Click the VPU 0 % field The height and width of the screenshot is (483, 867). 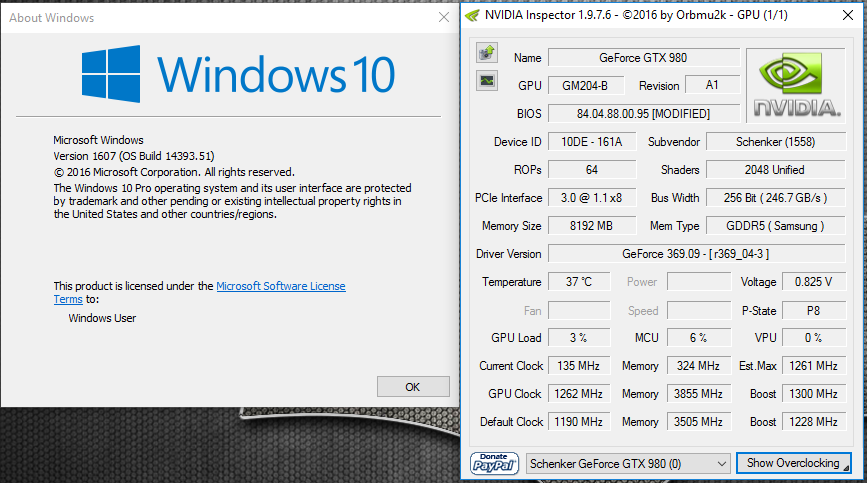(x=813, y=338)
